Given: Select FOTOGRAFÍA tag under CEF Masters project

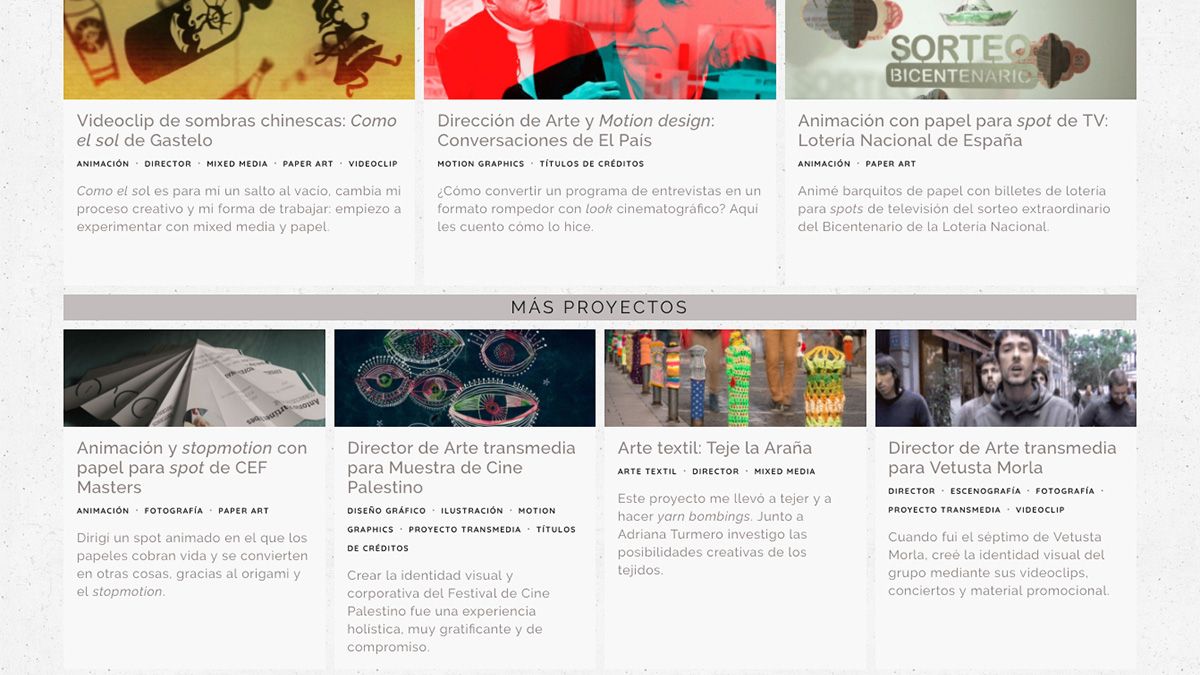Looking at the screenshot, I should 173,511.
